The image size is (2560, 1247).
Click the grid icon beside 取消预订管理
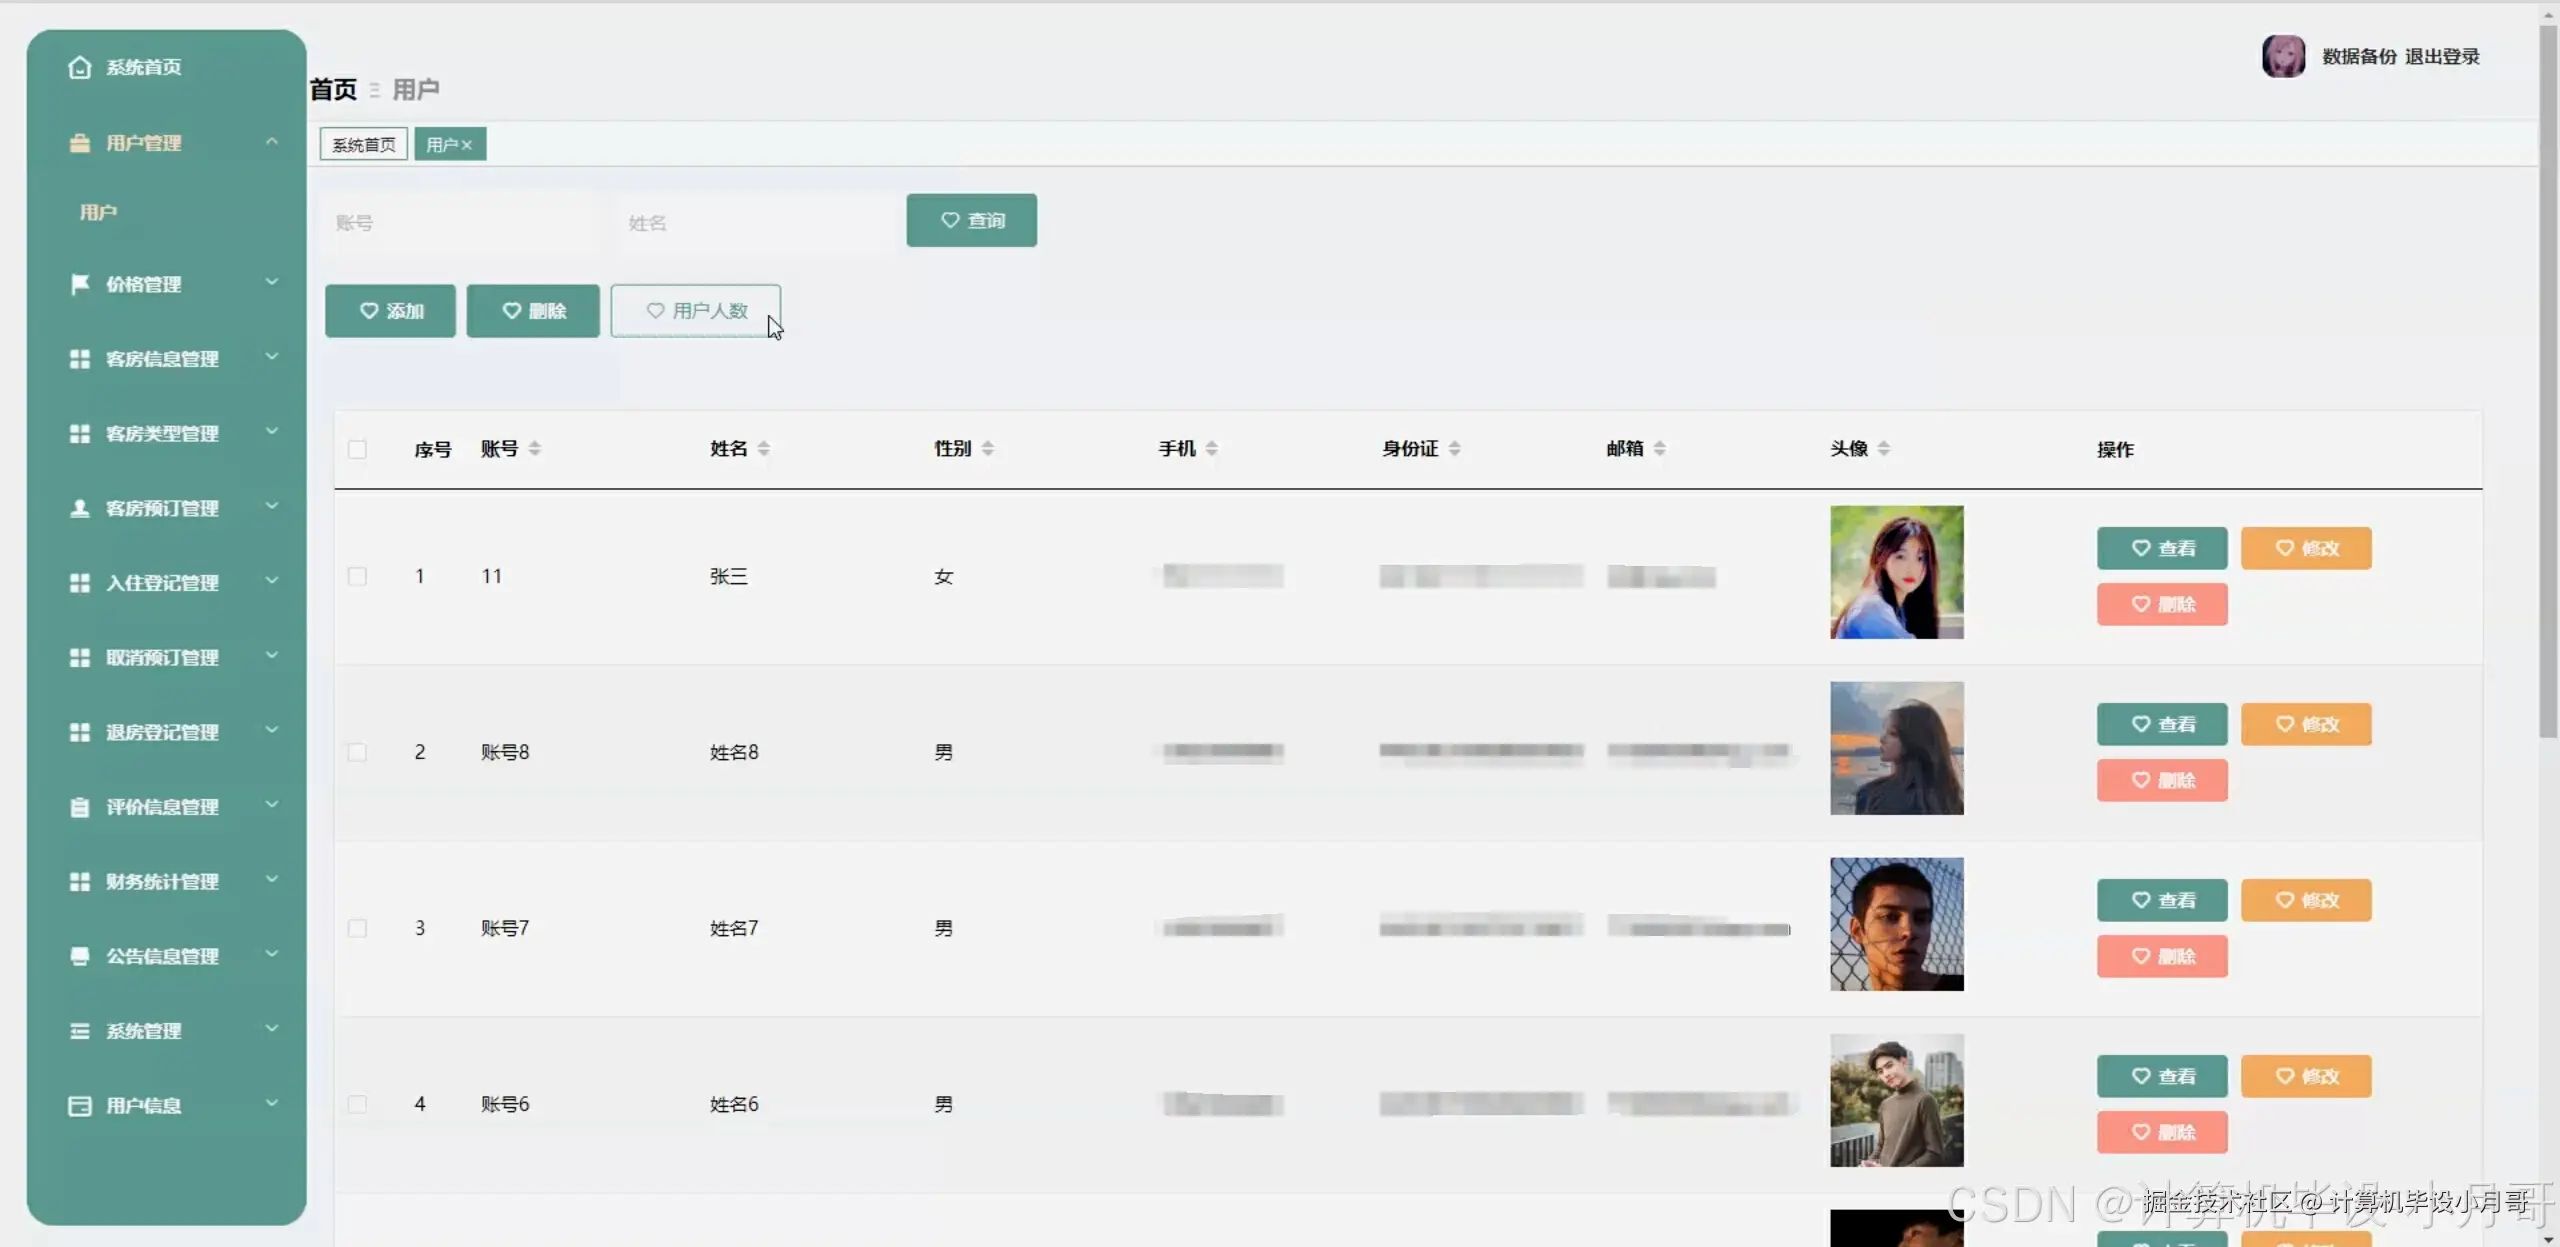click(80, 657)
